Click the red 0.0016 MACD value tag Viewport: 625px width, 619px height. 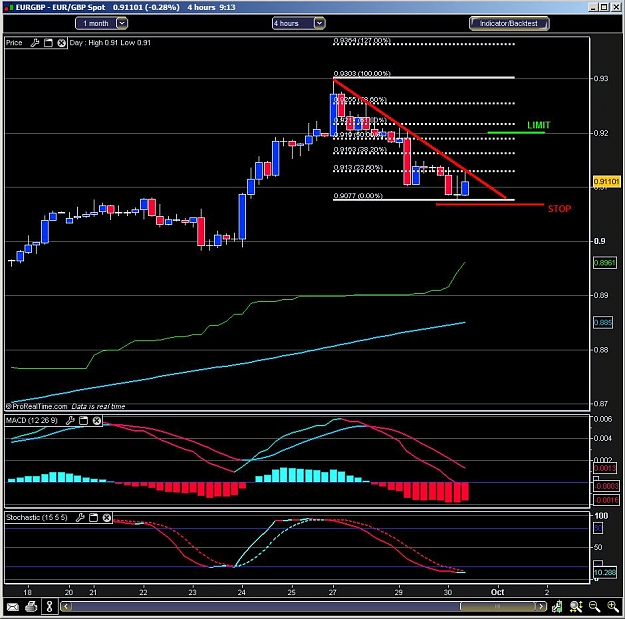606,500
